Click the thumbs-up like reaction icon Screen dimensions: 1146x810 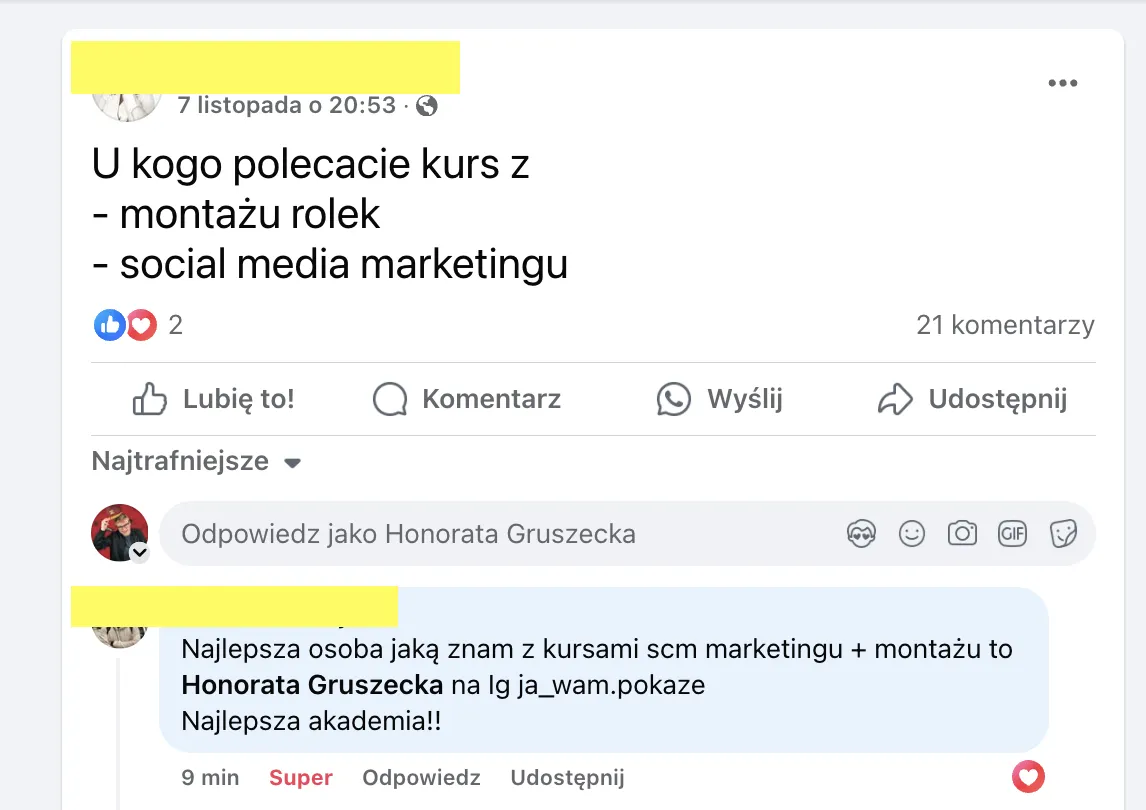[x=110, y=325]
